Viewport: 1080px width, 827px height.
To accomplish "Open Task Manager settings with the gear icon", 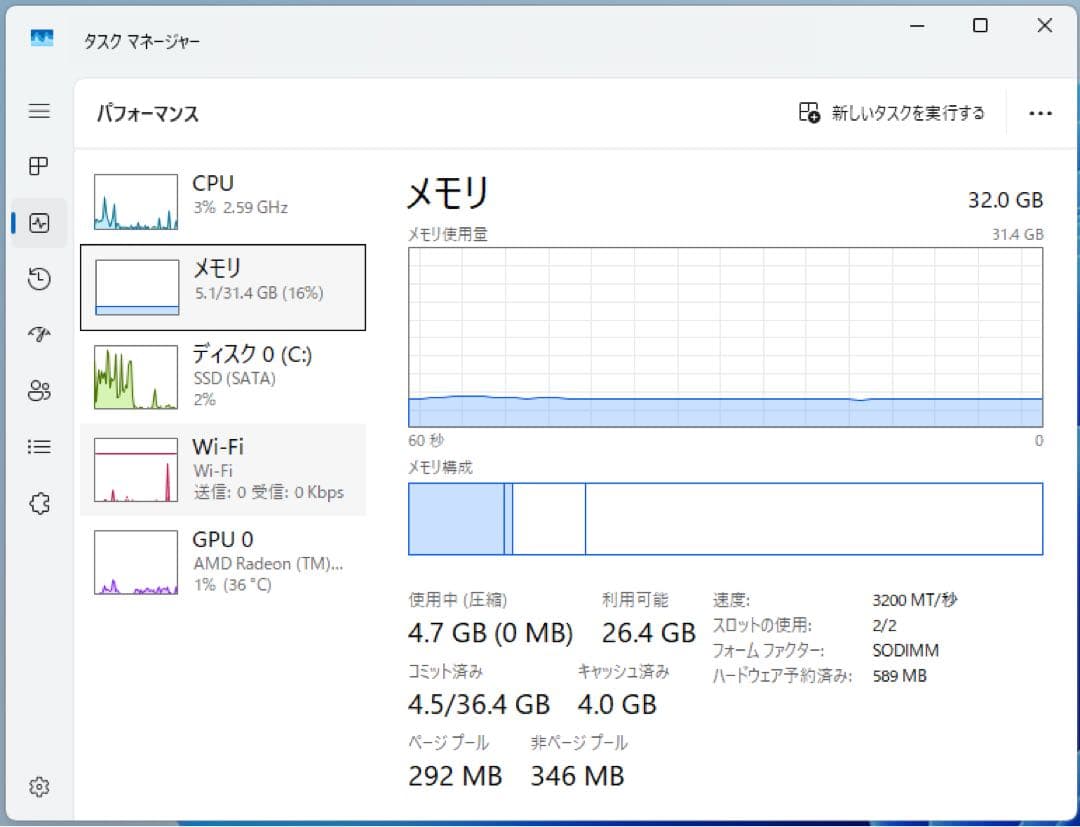I will click(x=38, y=787).
